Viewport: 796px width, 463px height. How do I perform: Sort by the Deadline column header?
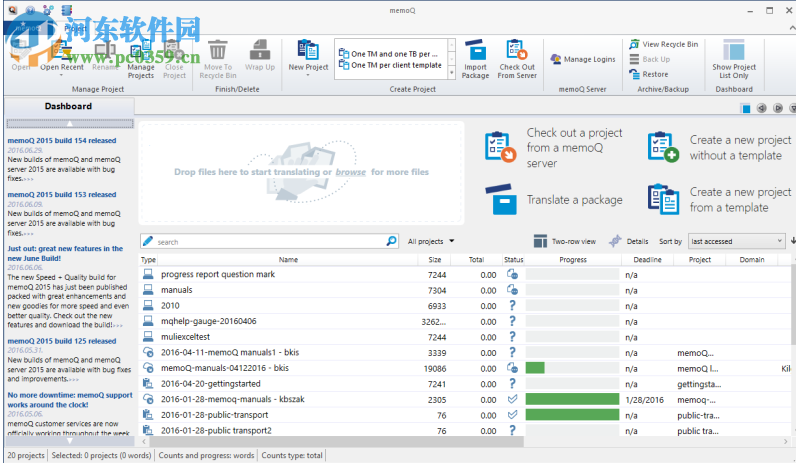(647, 259)
